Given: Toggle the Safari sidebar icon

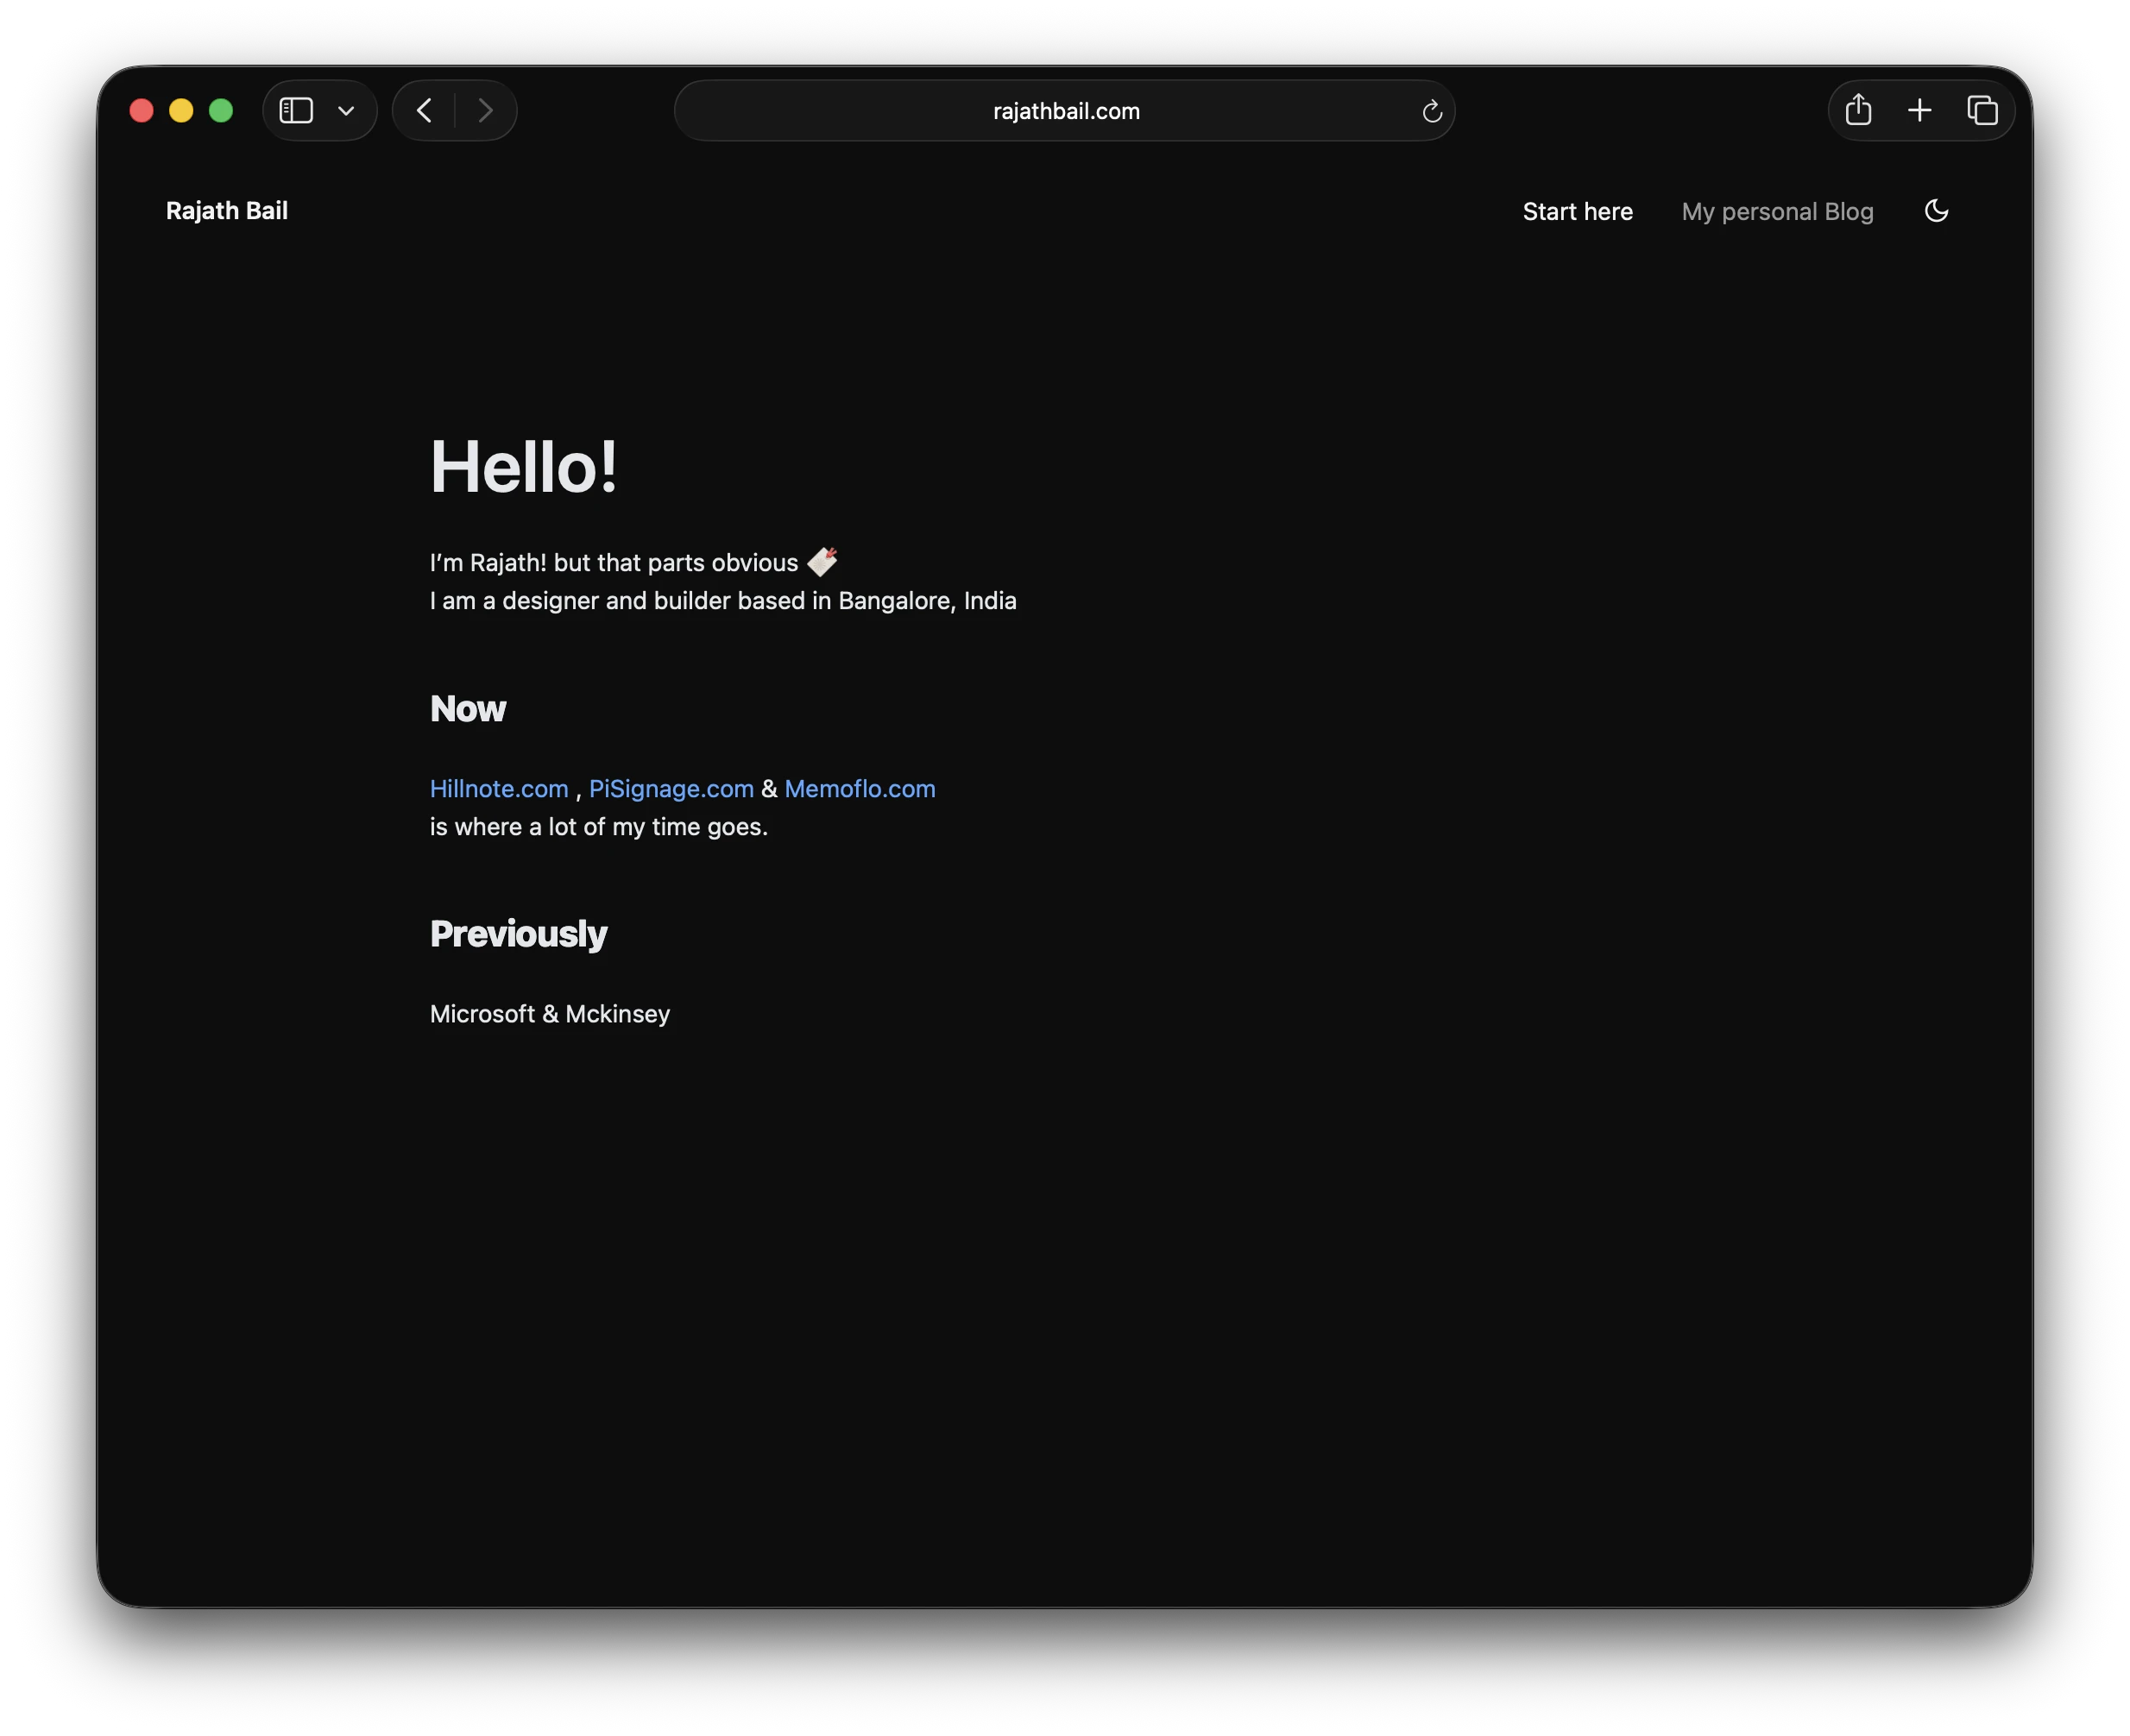Looking at the screenshot, I should (296, 110).
